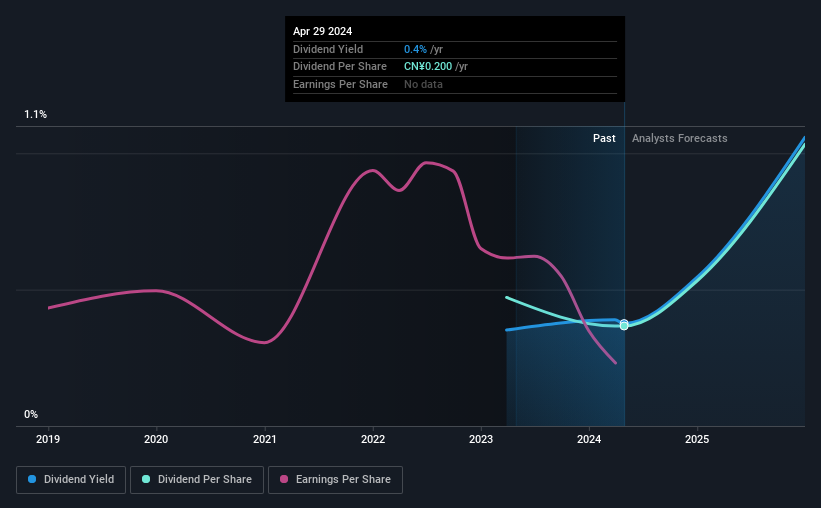821x508 pixels.
Task: Click the CN¥0.200 dividend per share value
Action: click(428, 67)
